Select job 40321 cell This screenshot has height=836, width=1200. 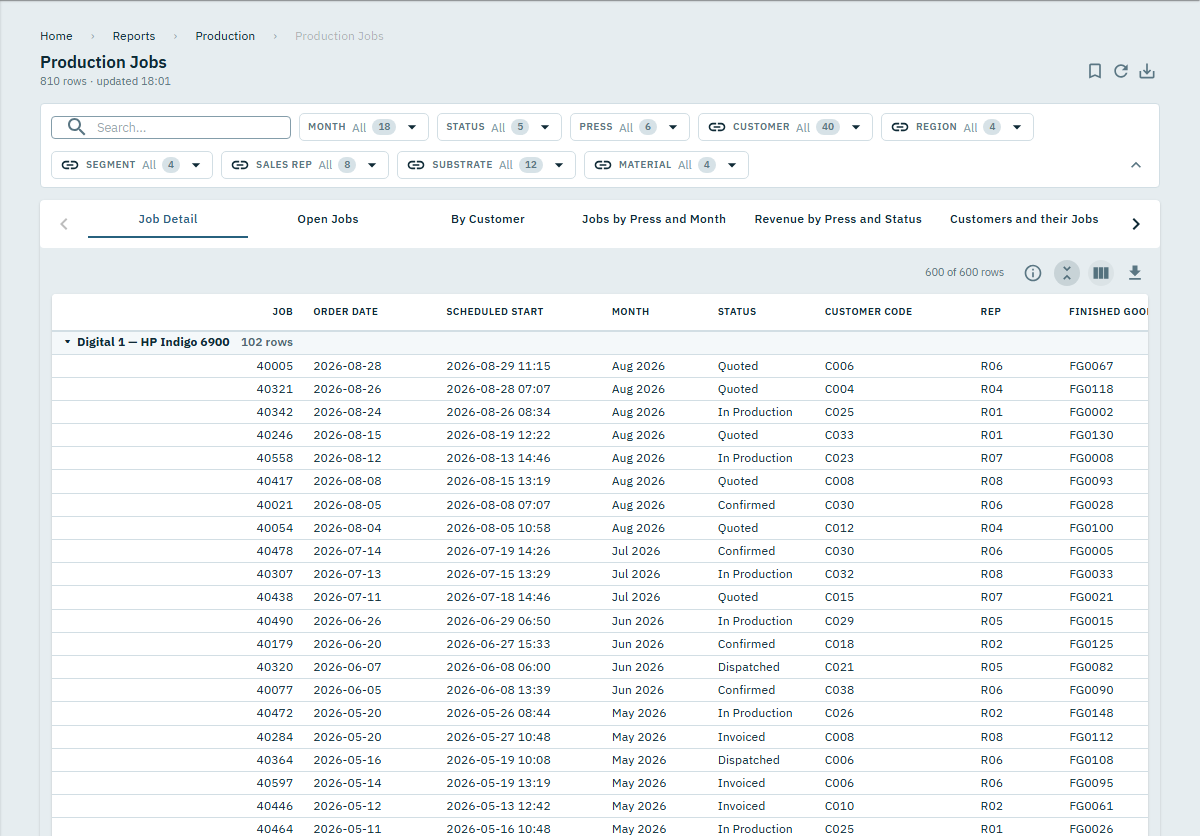click(x=275, y=389)
